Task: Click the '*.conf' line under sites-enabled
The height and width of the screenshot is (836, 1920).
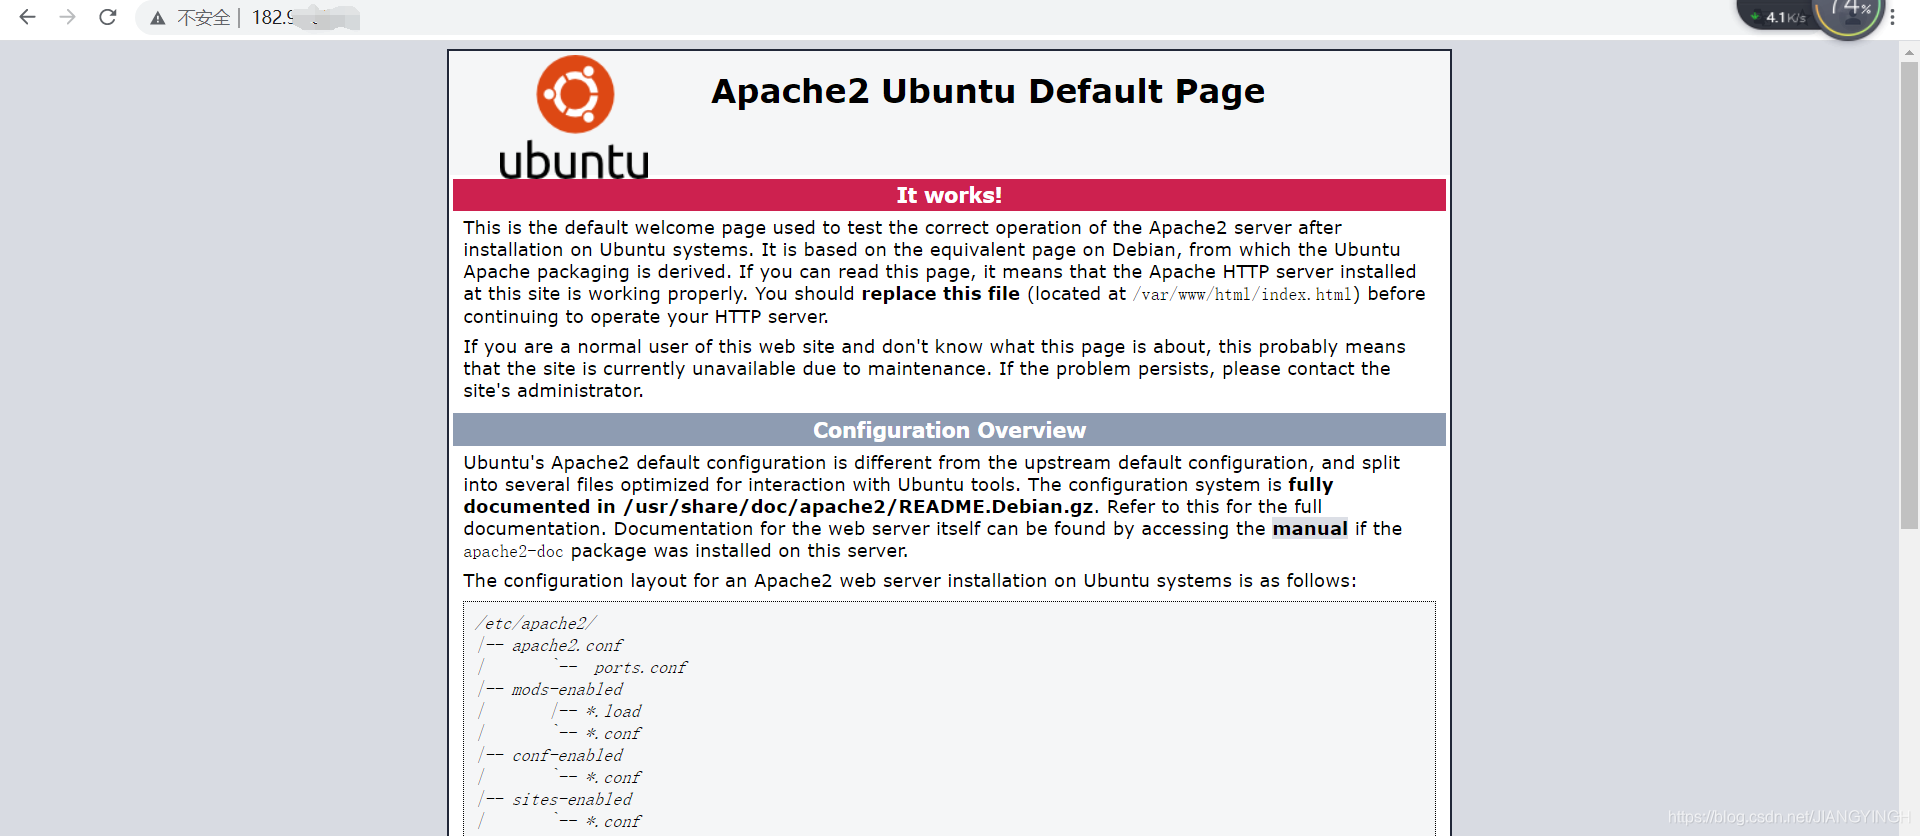Action: (x=613, y=822)
